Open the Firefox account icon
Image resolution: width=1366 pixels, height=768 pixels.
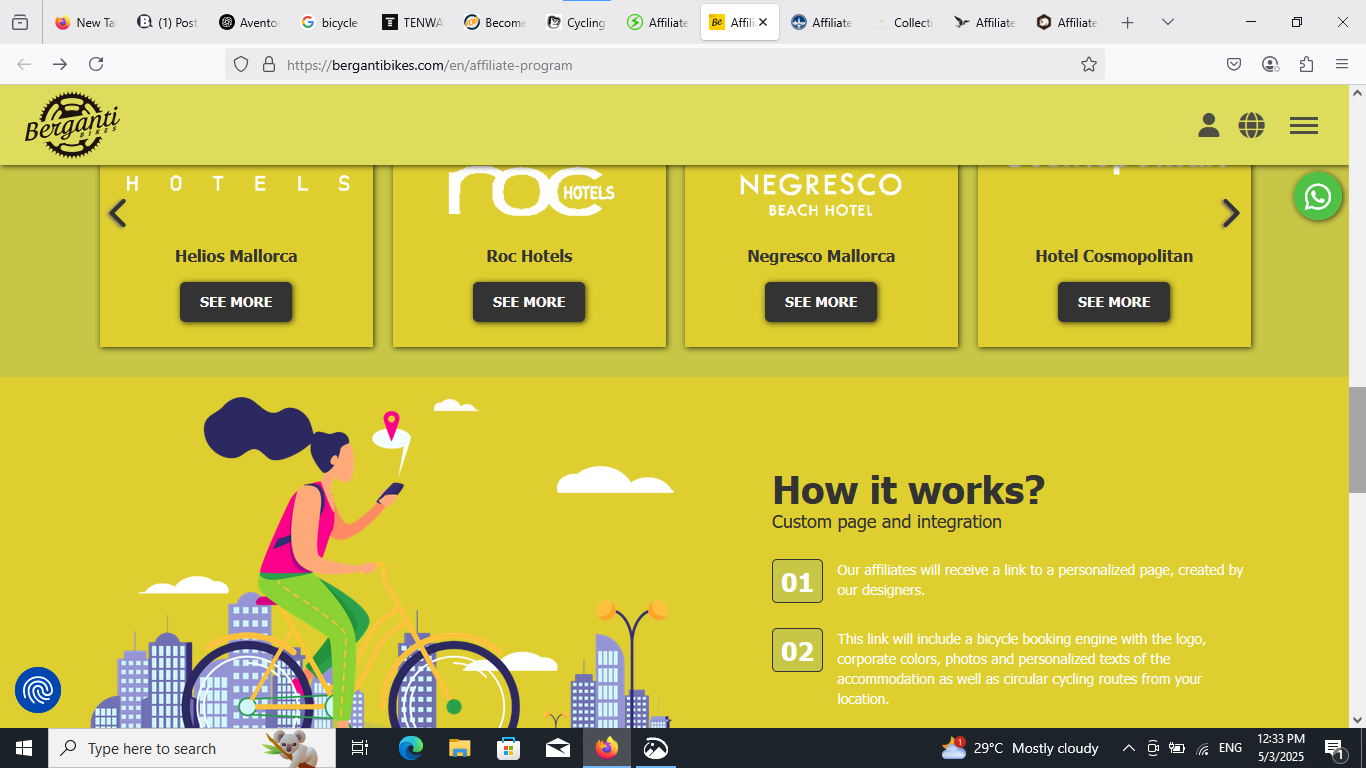click(1270, 64)
